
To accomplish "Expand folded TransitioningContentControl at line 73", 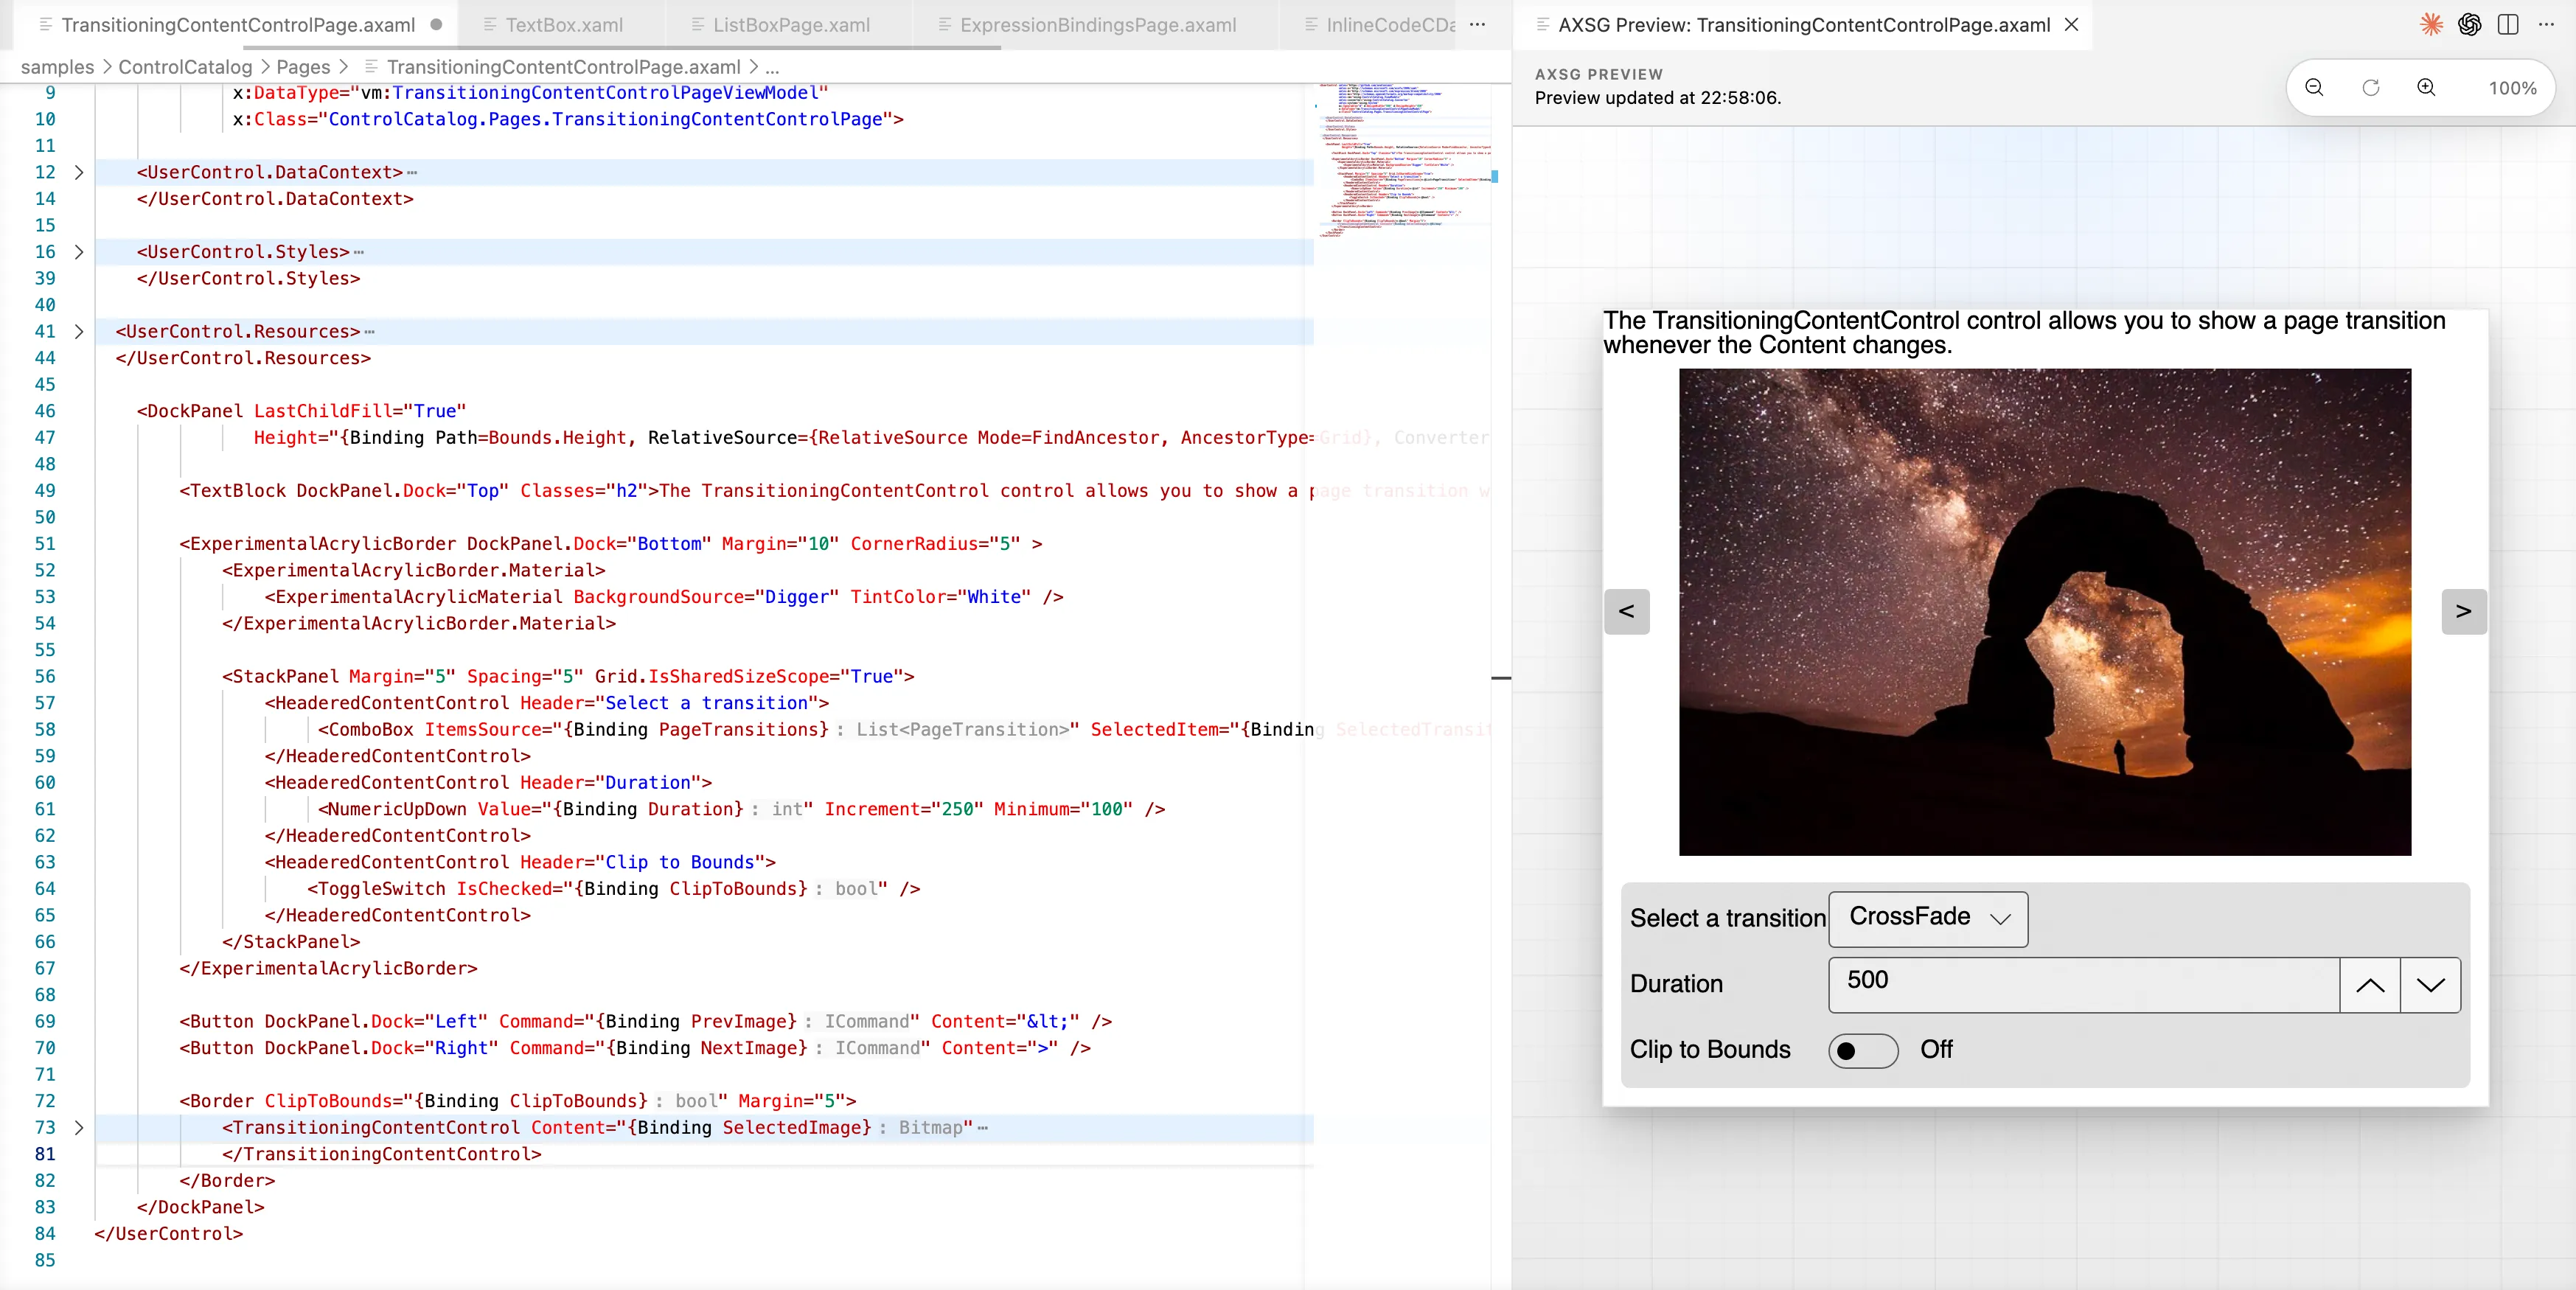I will click(79, 1127).
